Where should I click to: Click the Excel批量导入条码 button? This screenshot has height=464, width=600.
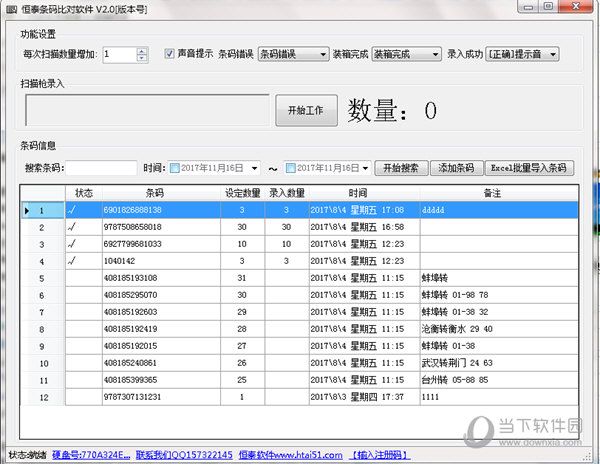pos(529,168)
